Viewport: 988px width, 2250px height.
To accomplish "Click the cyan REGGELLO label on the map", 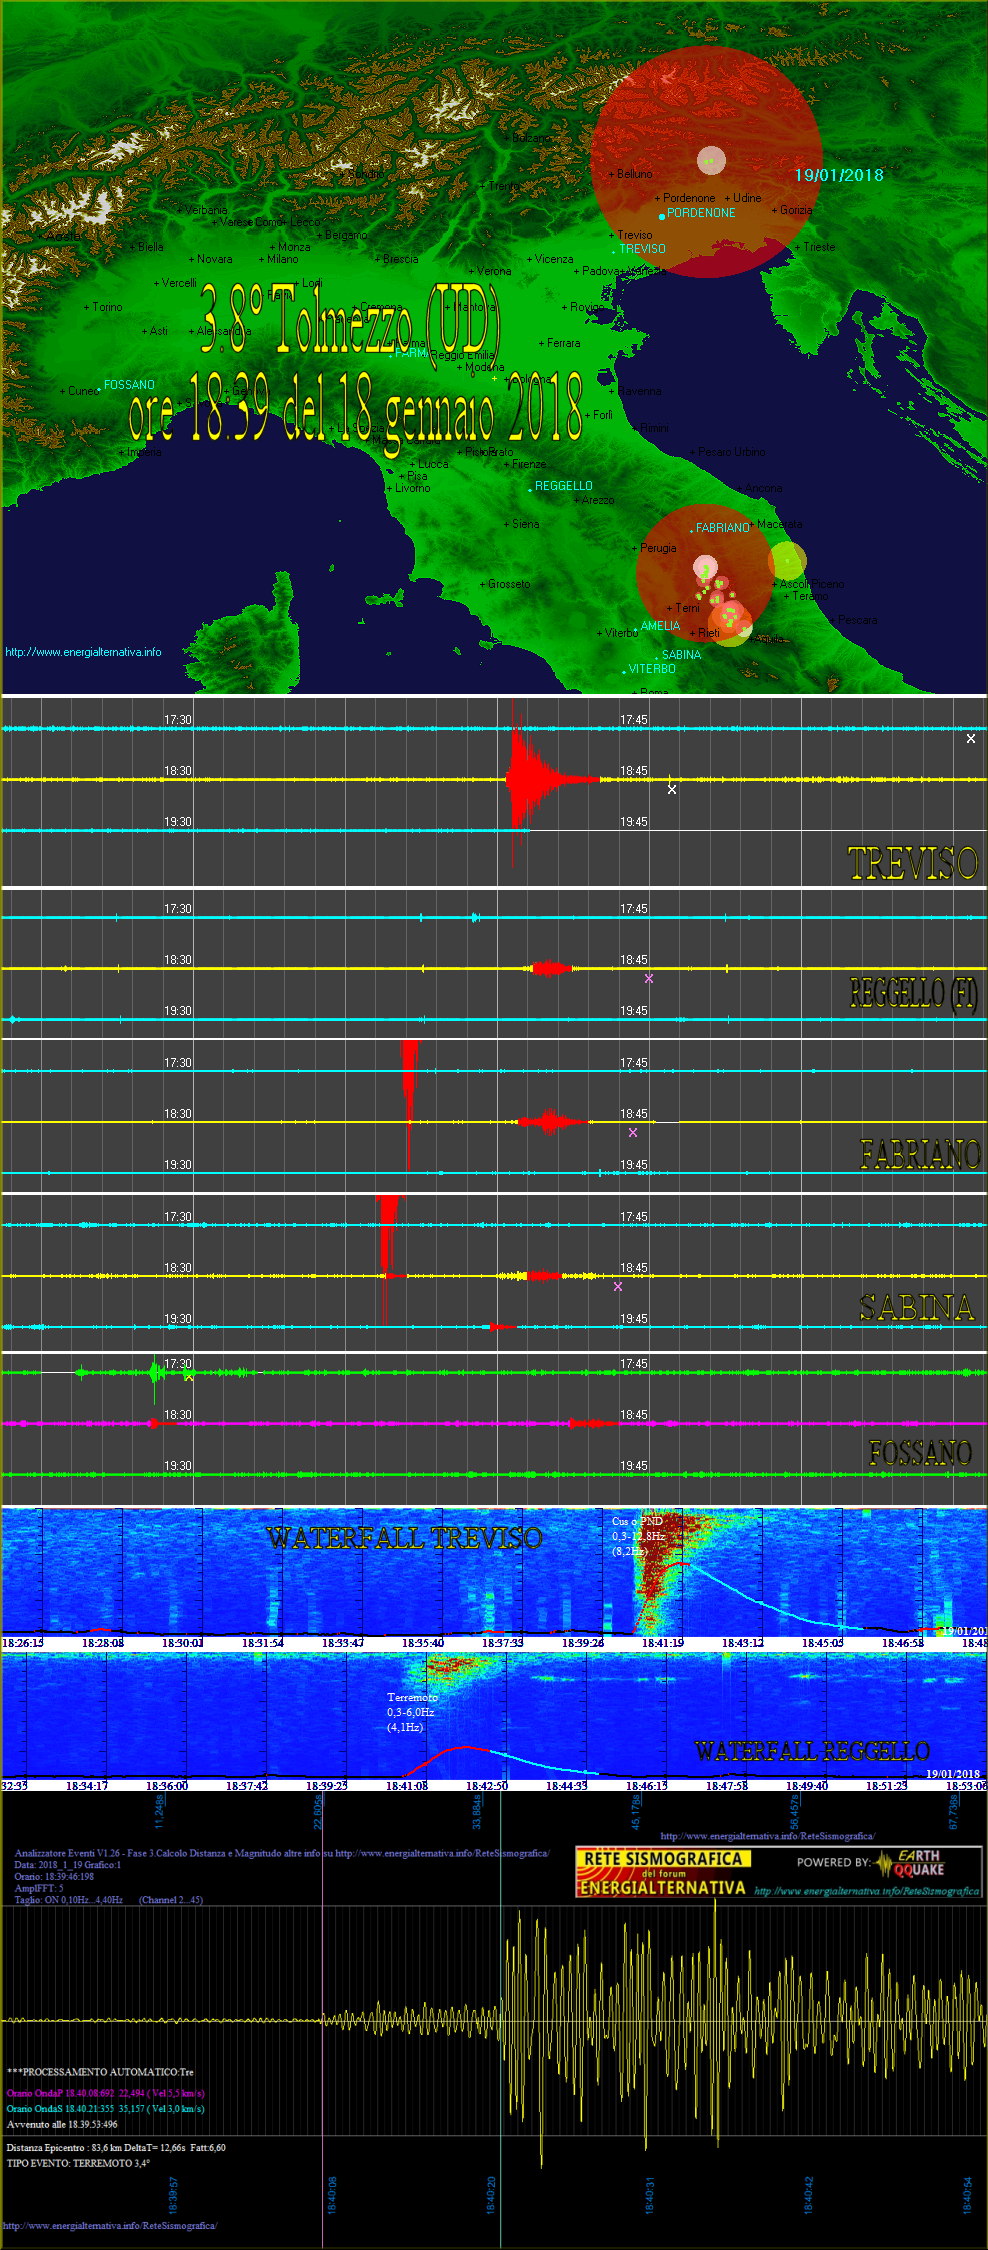I will click(x=564, y=486).
